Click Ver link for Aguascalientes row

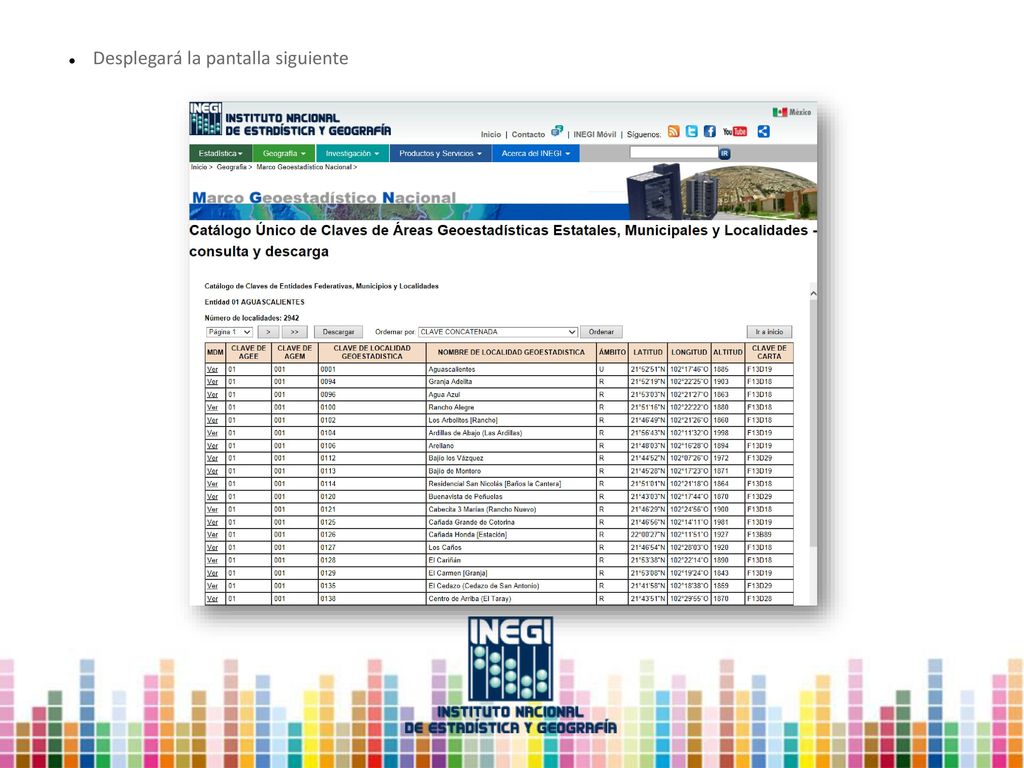tap(212, 370)
